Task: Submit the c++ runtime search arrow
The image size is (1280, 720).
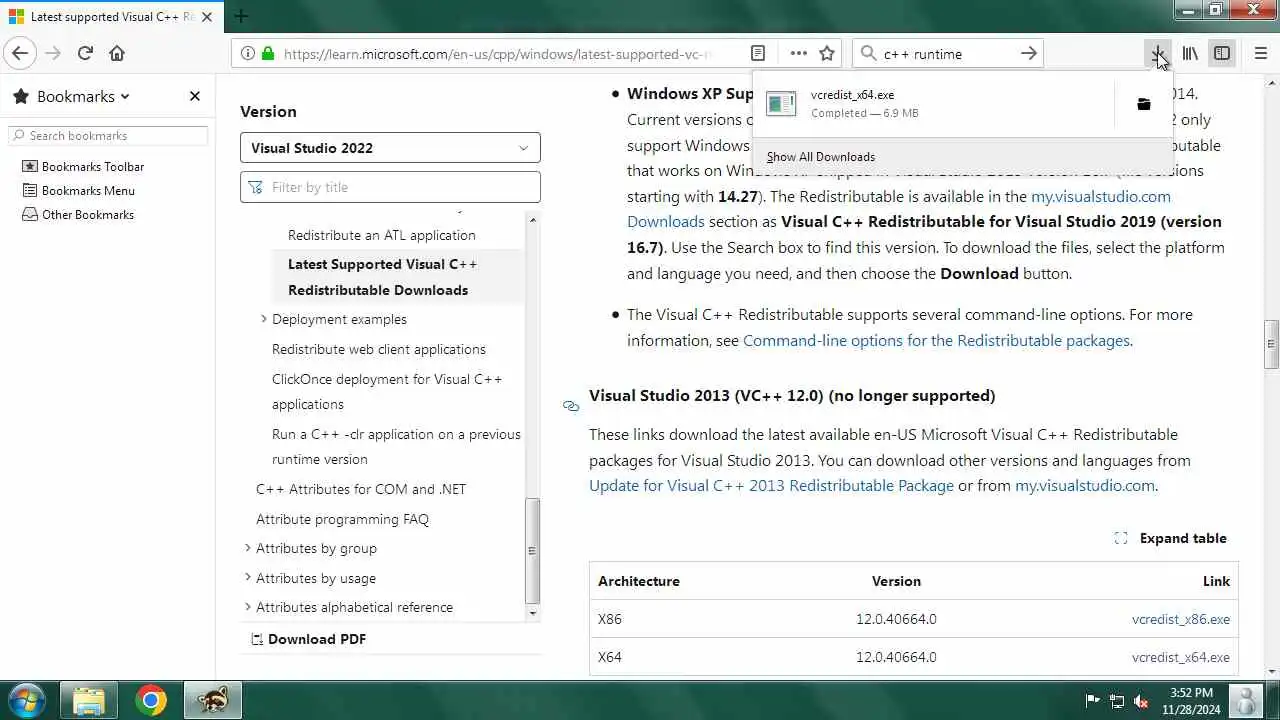Action: (x=1028, y=53)
